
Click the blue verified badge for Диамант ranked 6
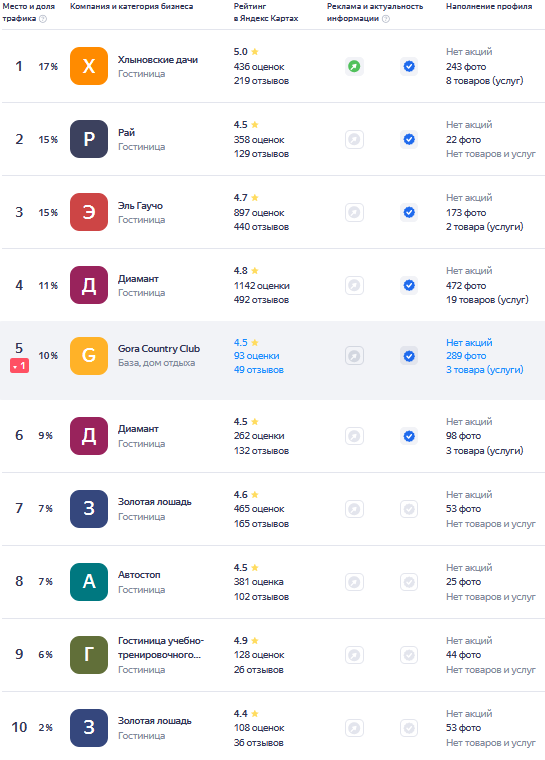coord(409,436)
